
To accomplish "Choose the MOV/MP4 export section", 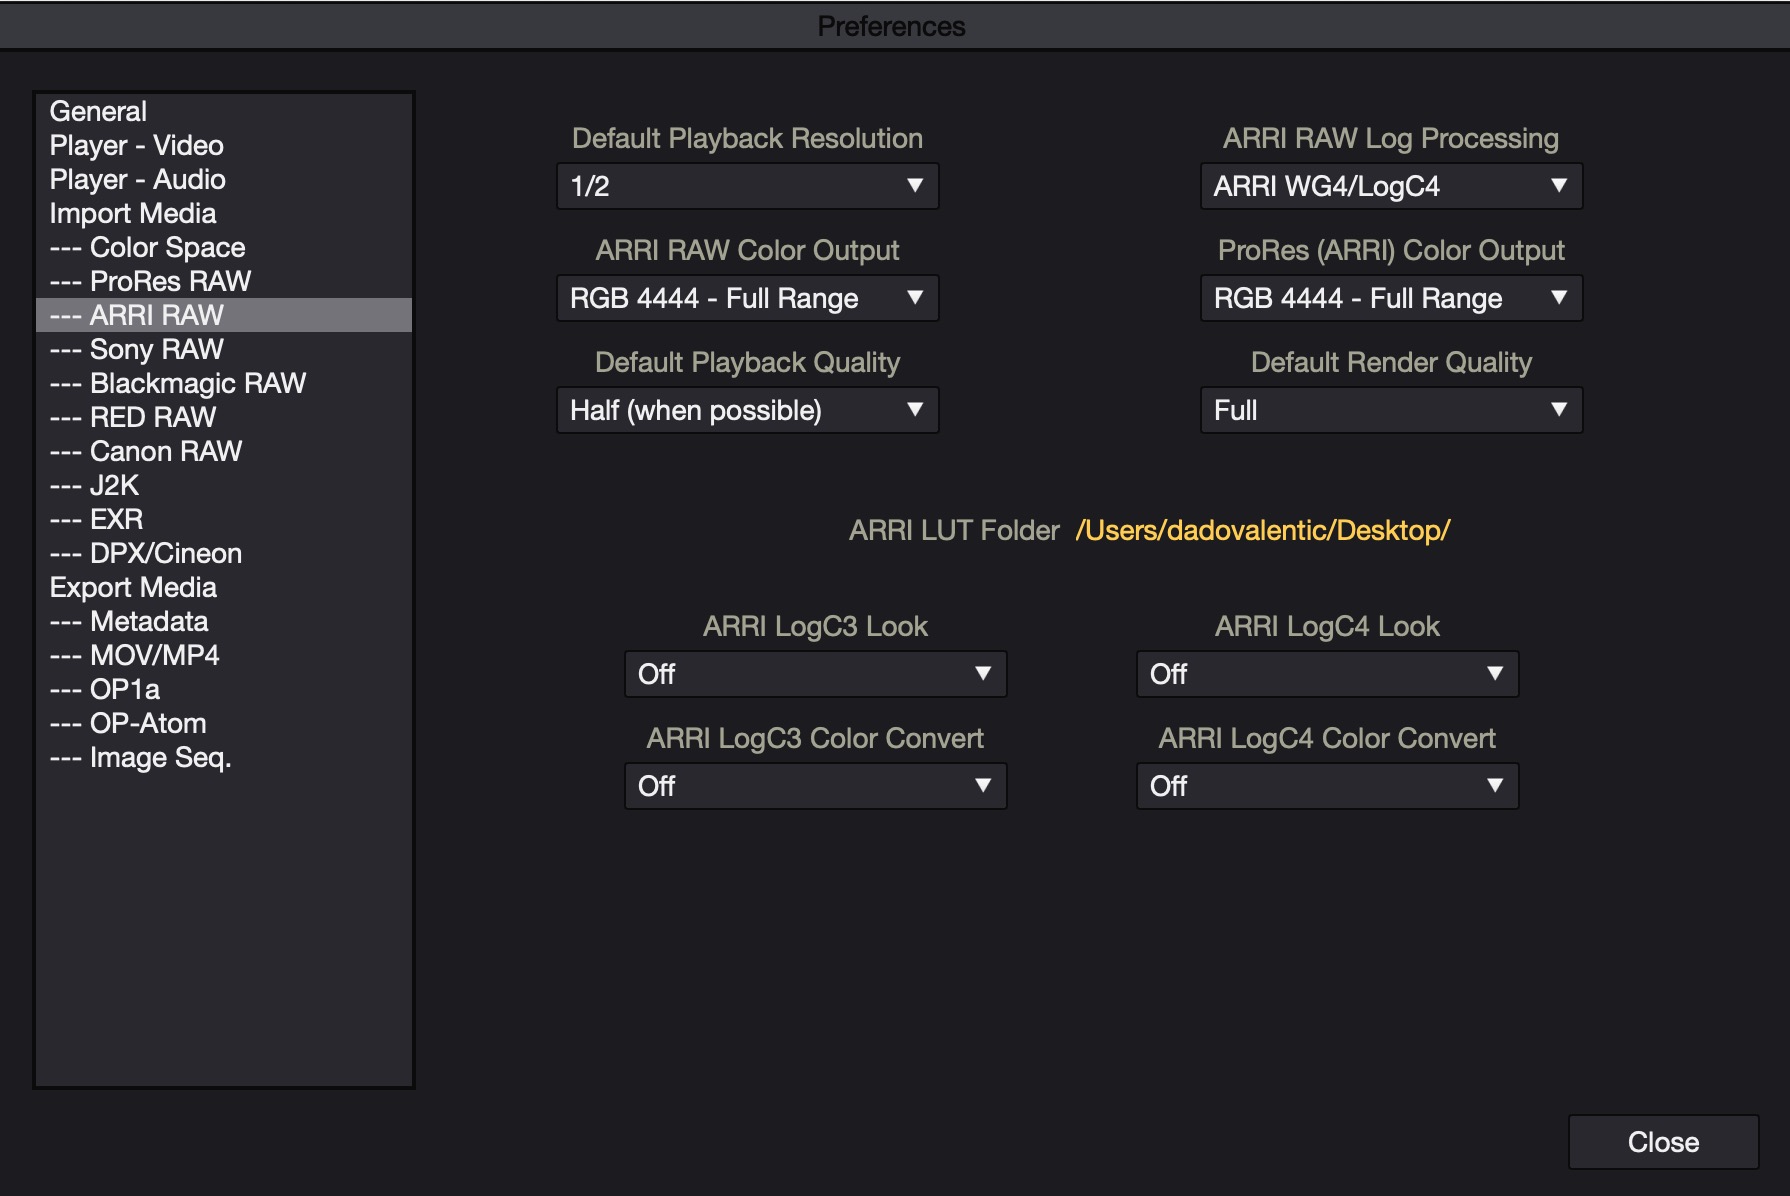I will tap(135, 655).
